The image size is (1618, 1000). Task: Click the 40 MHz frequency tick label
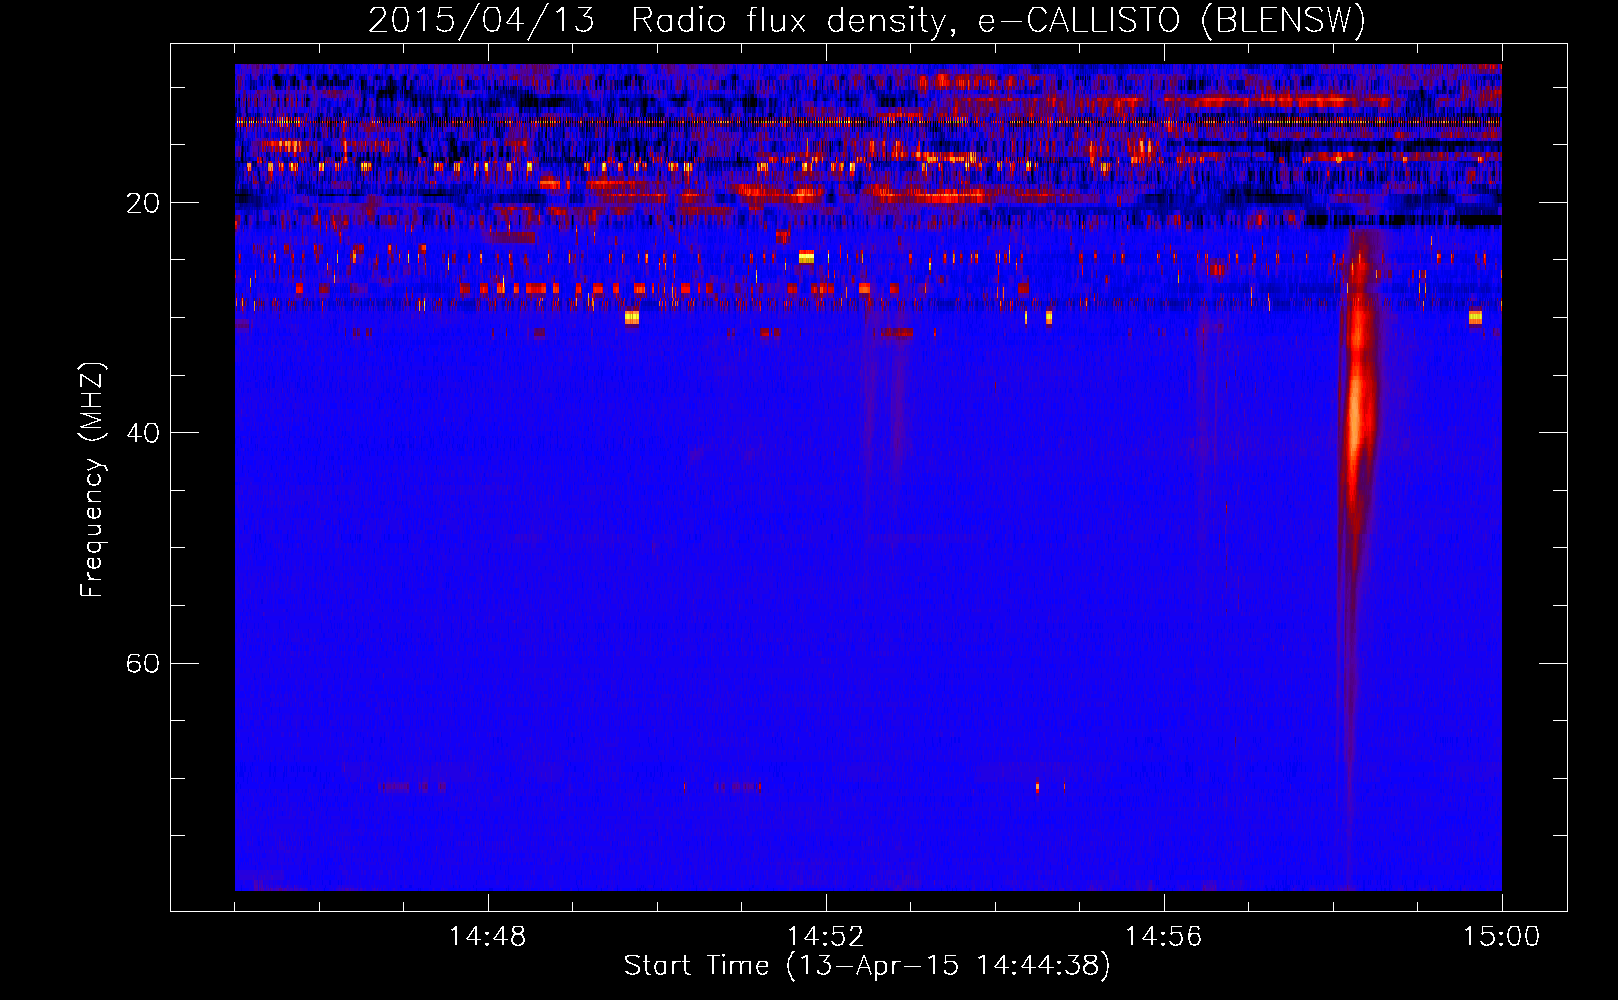point(142,433)
